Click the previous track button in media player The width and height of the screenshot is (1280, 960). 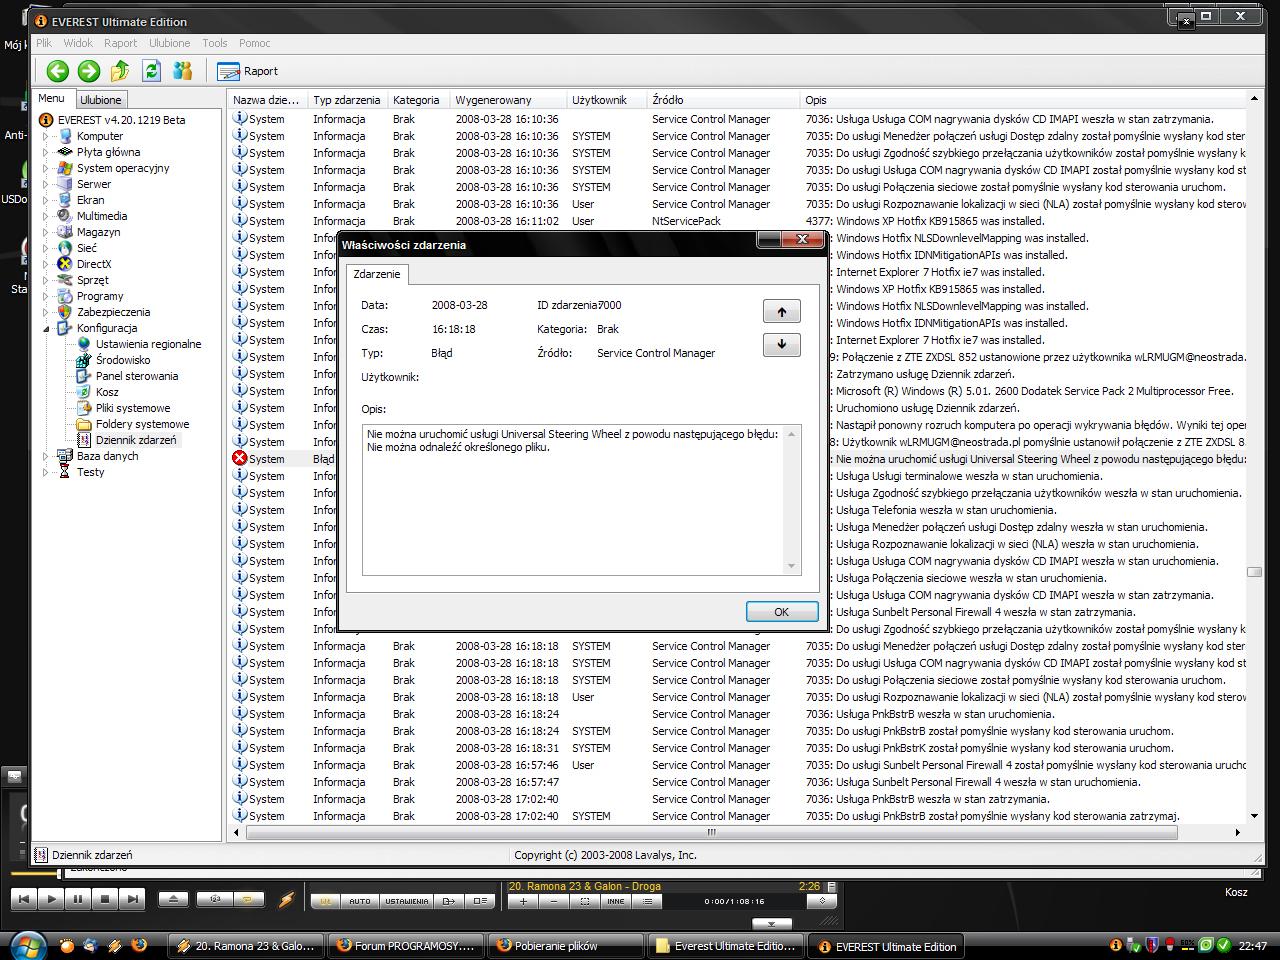pos(24,899)
